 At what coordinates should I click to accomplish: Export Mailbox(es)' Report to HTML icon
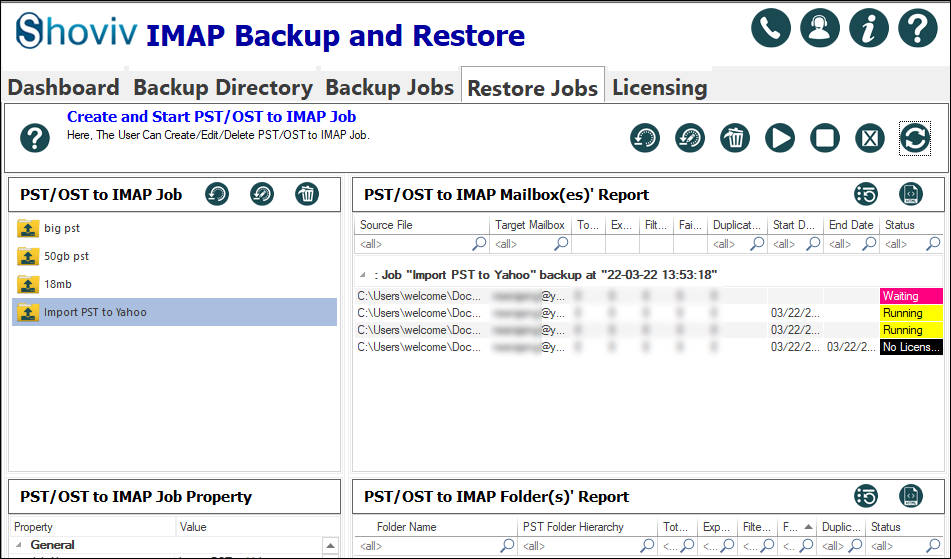point(910,194)
